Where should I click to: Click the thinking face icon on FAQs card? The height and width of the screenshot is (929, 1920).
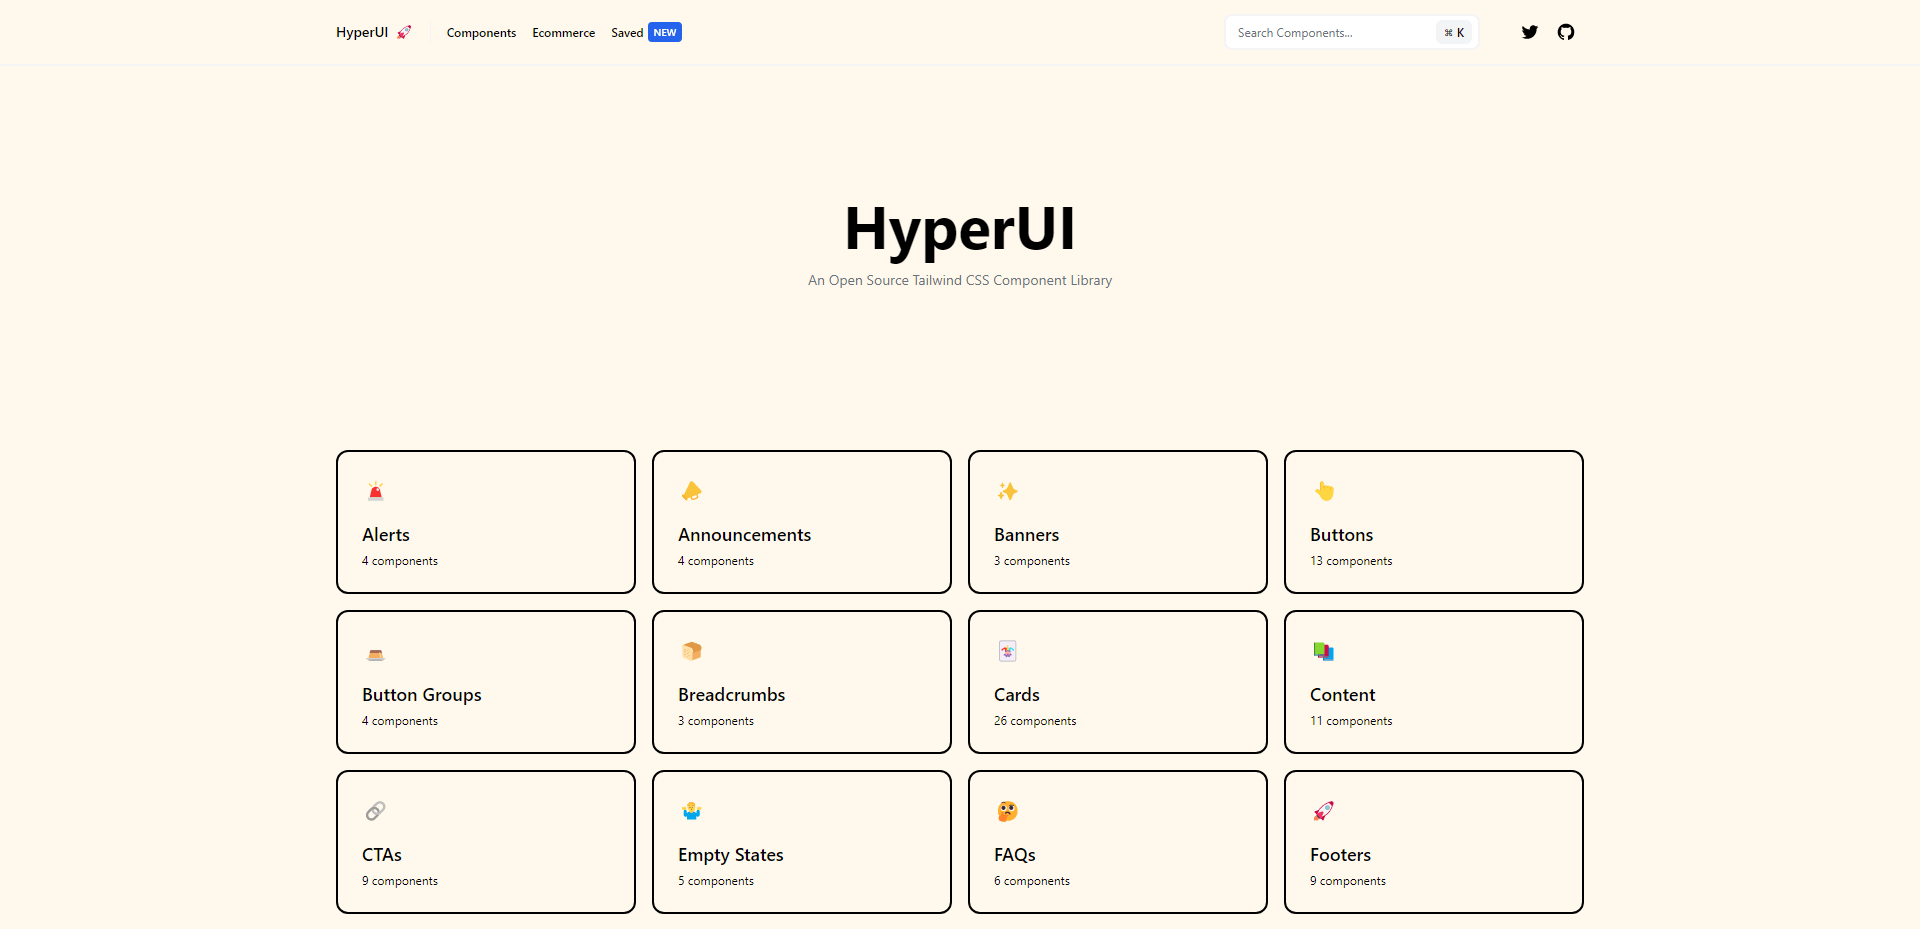click(x=1007, y=811)
